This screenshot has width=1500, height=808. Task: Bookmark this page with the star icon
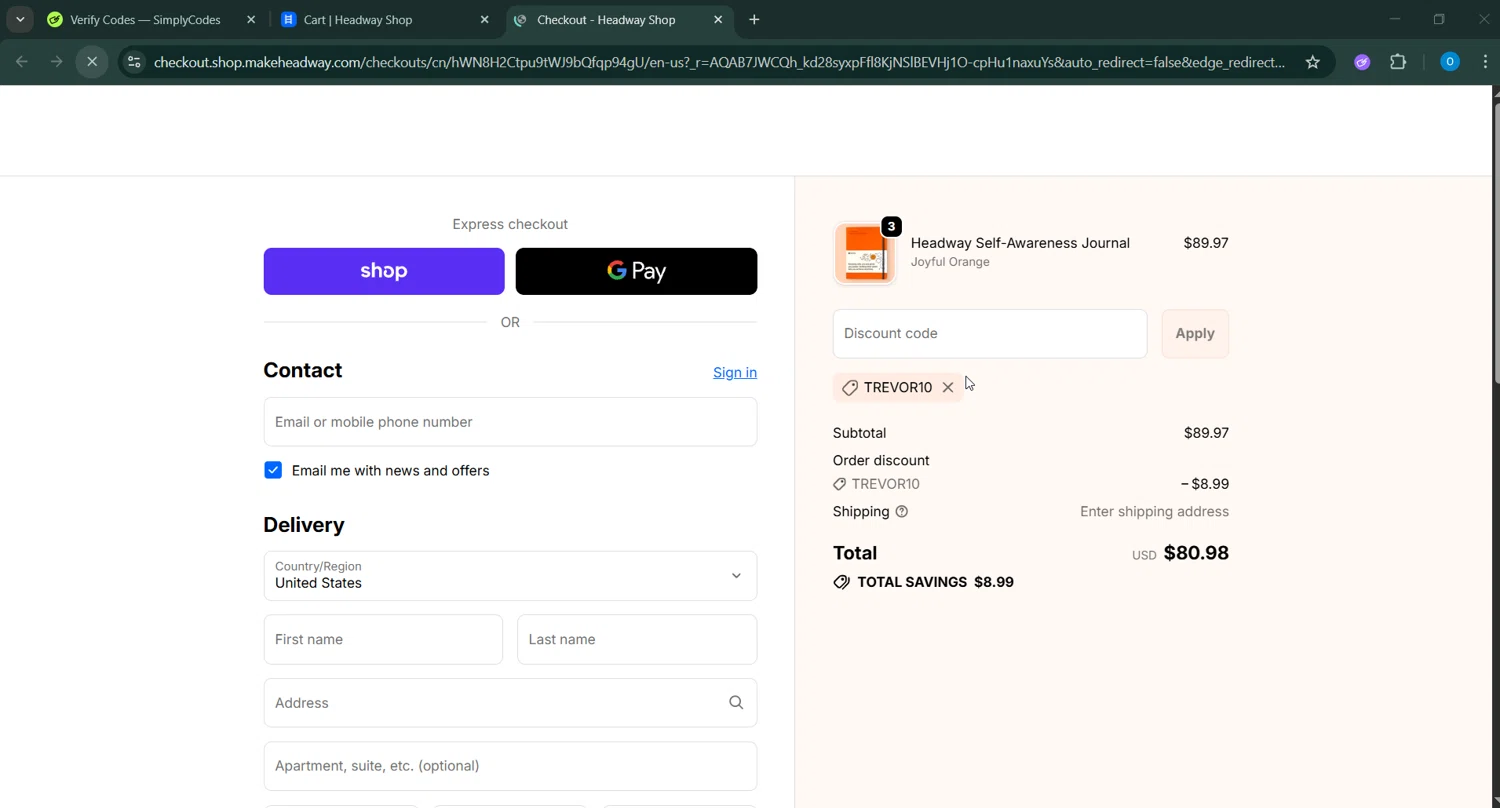click(1313, 62)
